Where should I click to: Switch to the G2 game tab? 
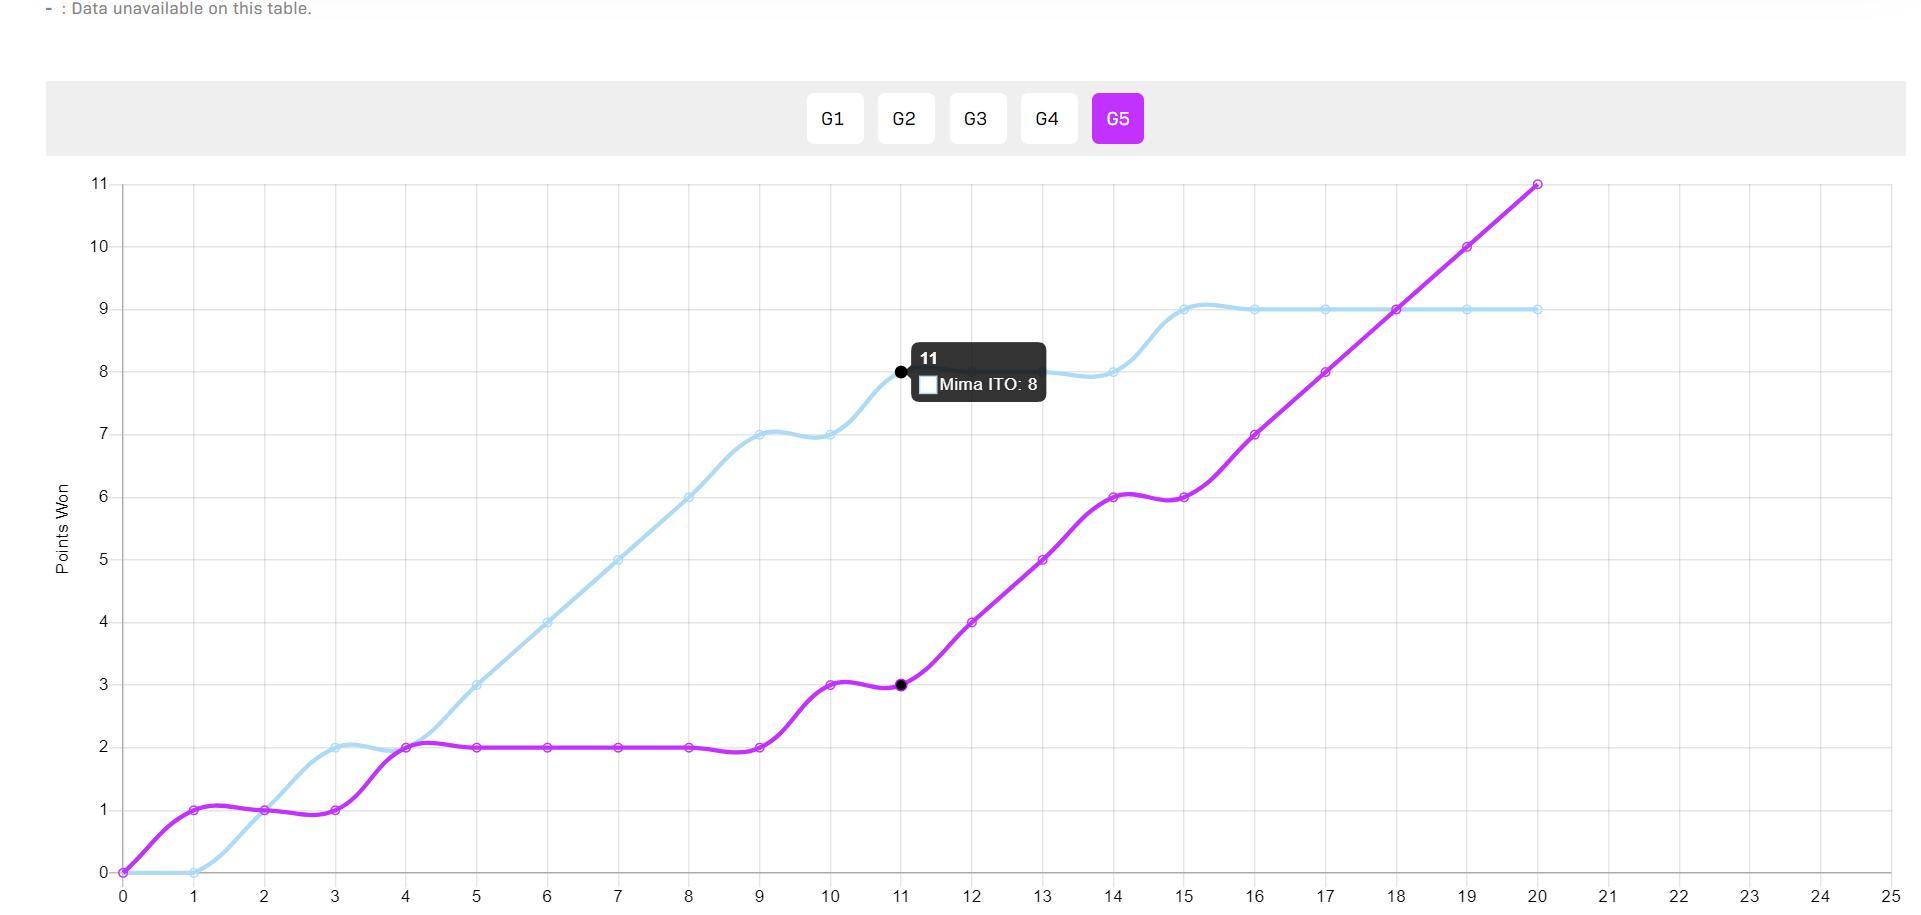click(x=905, y=119)
